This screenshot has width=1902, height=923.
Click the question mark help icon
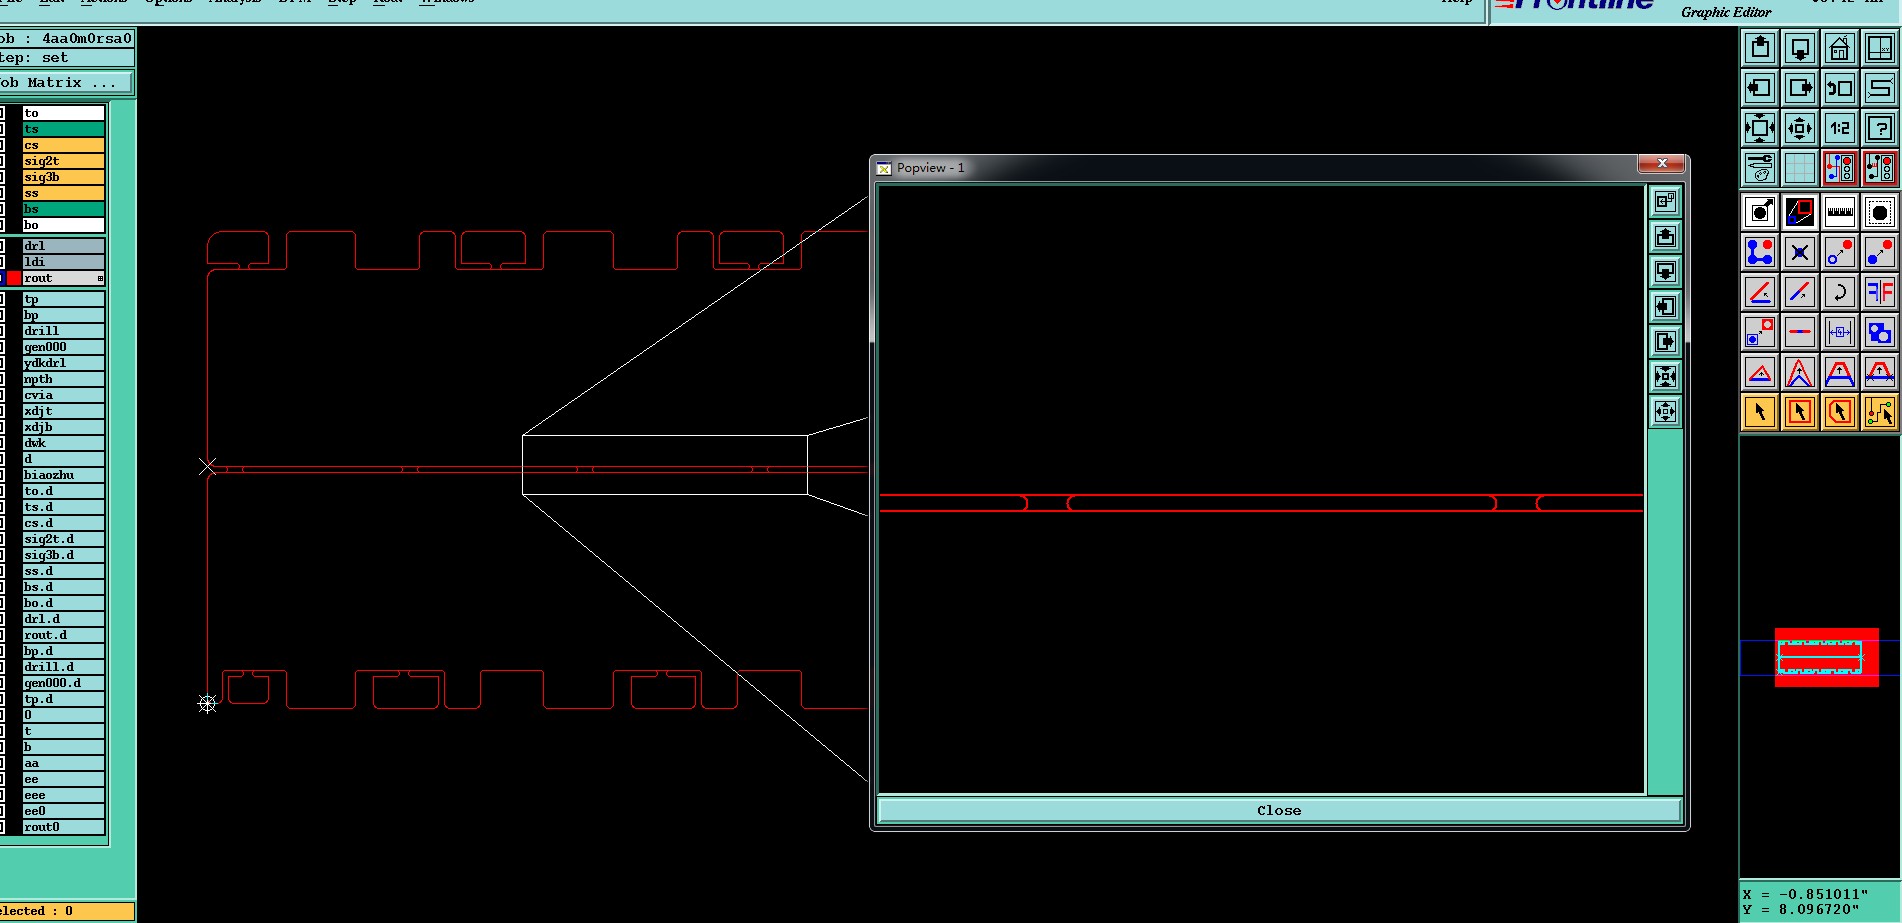pos(1880,128)
